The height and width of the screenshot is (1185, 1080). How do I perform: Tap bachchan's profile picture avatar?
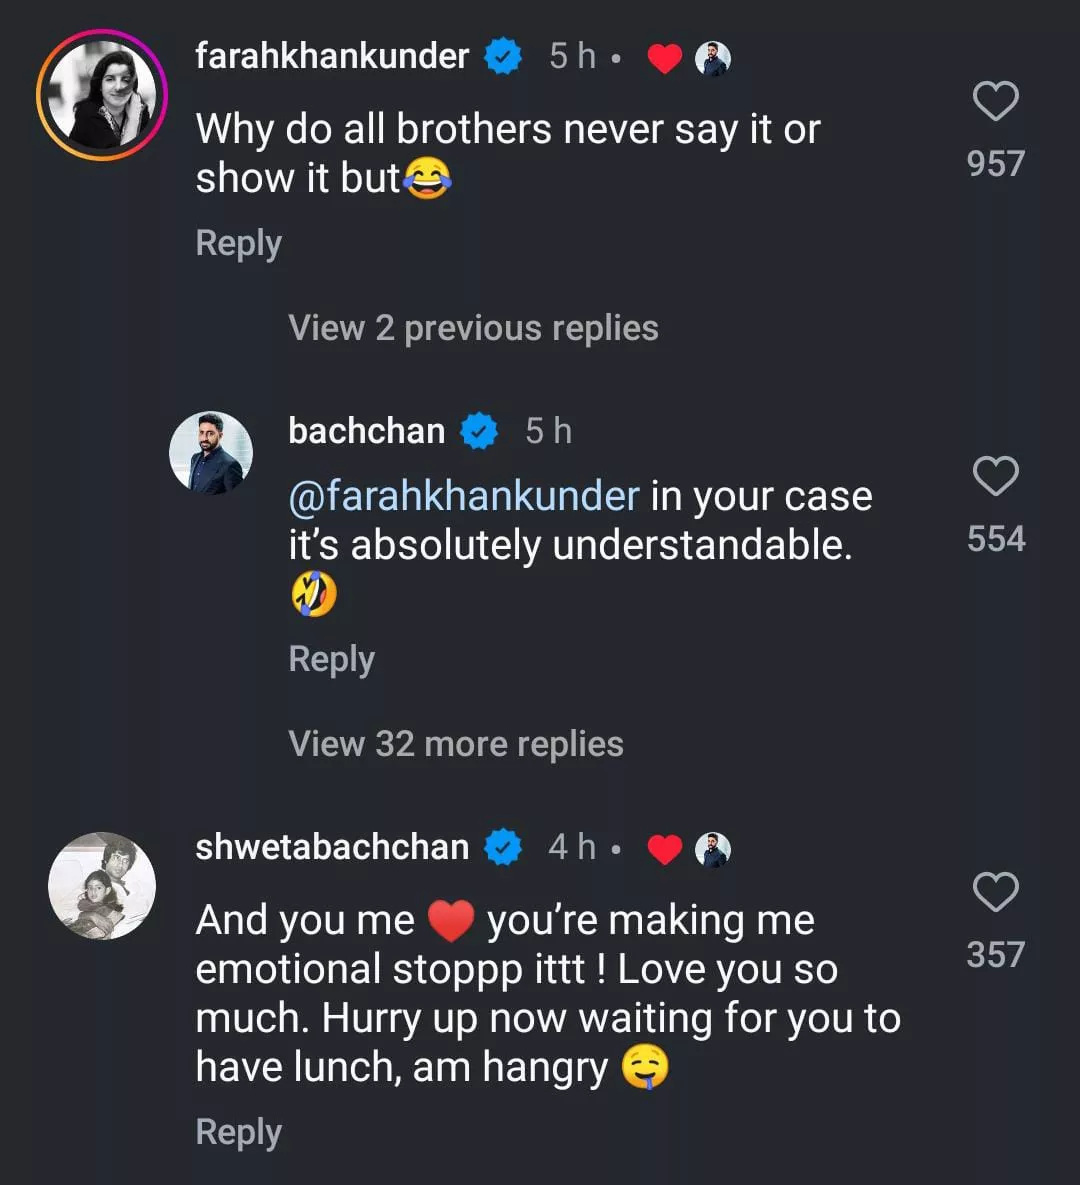(x=211, y=453)
